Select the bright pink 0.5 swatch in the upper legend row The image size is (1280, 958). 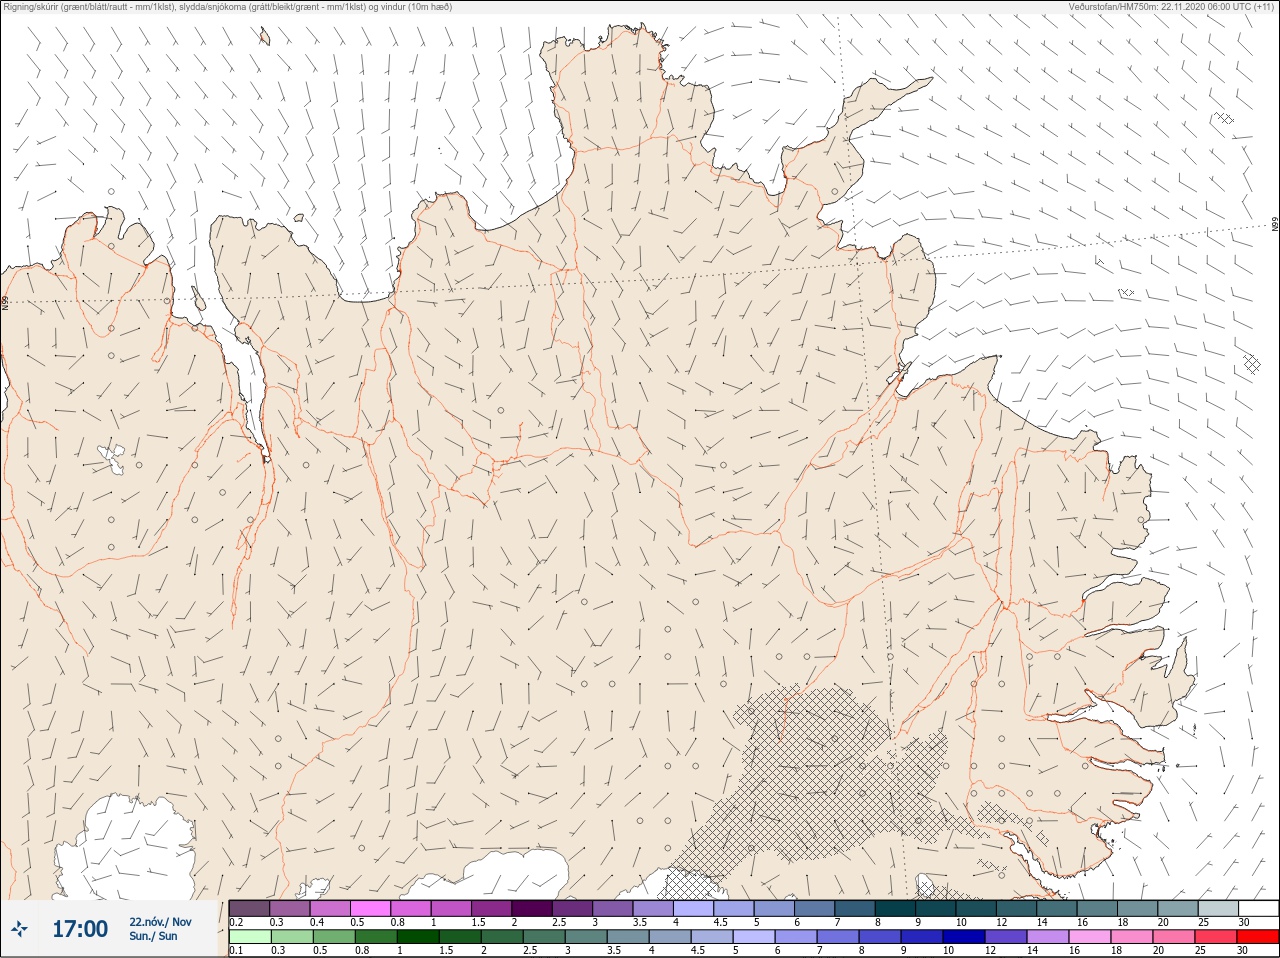click(370, 908)
